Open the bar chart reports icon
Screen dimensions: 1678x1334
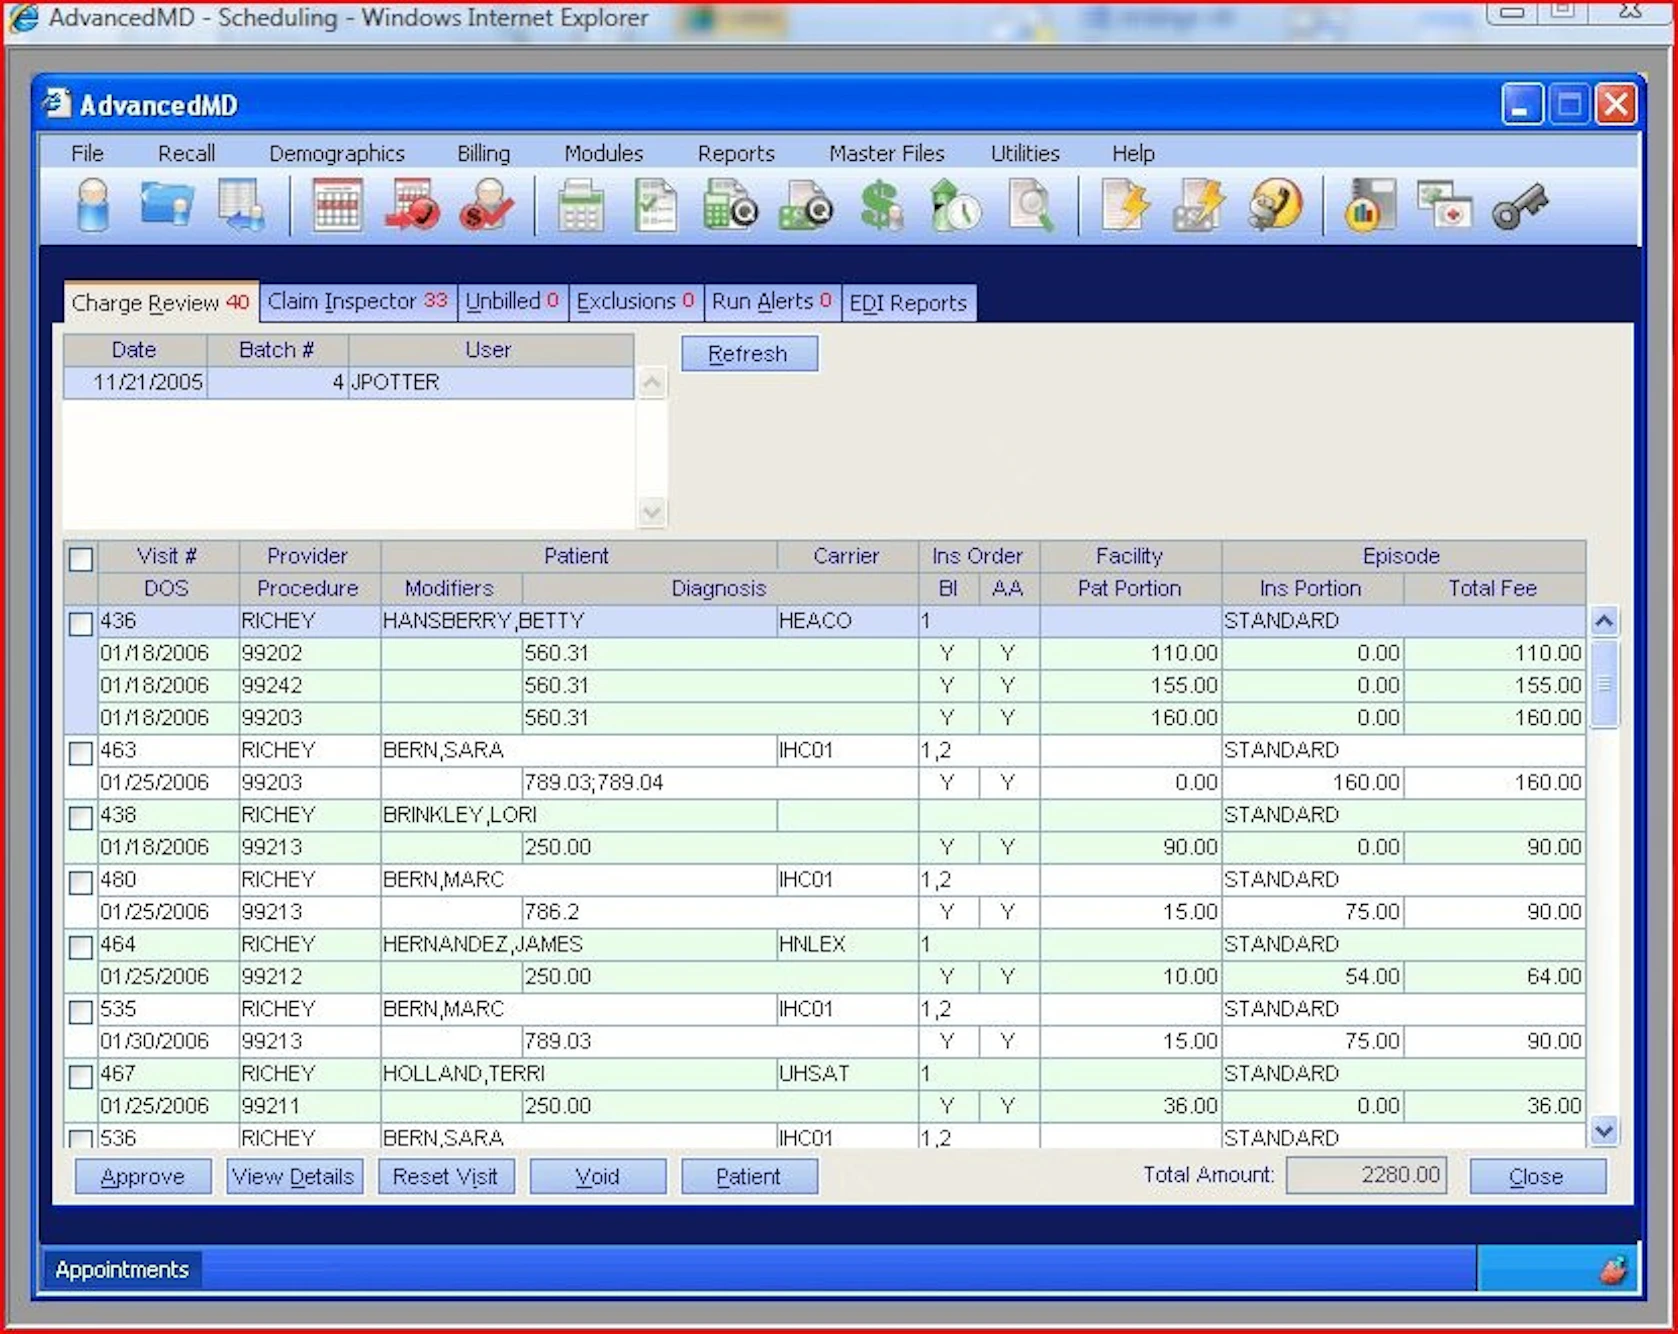pyautogui.click(x=1369, y=205)
